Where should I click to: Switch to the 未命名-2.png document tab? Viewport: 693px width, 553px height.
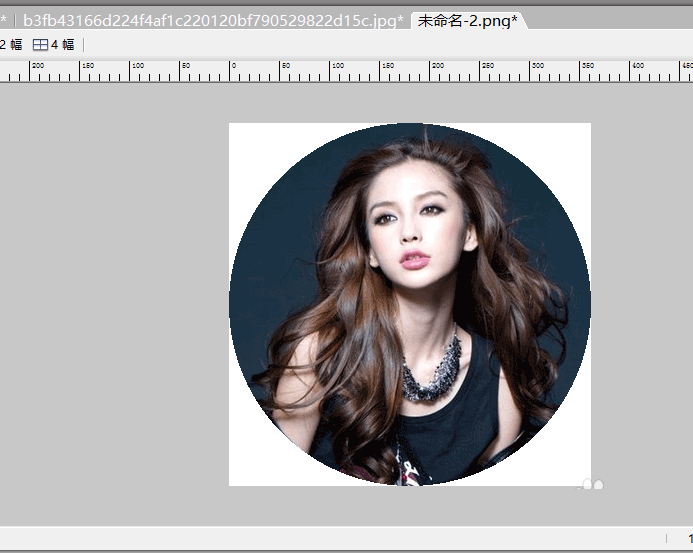click(x=467, y=20)
